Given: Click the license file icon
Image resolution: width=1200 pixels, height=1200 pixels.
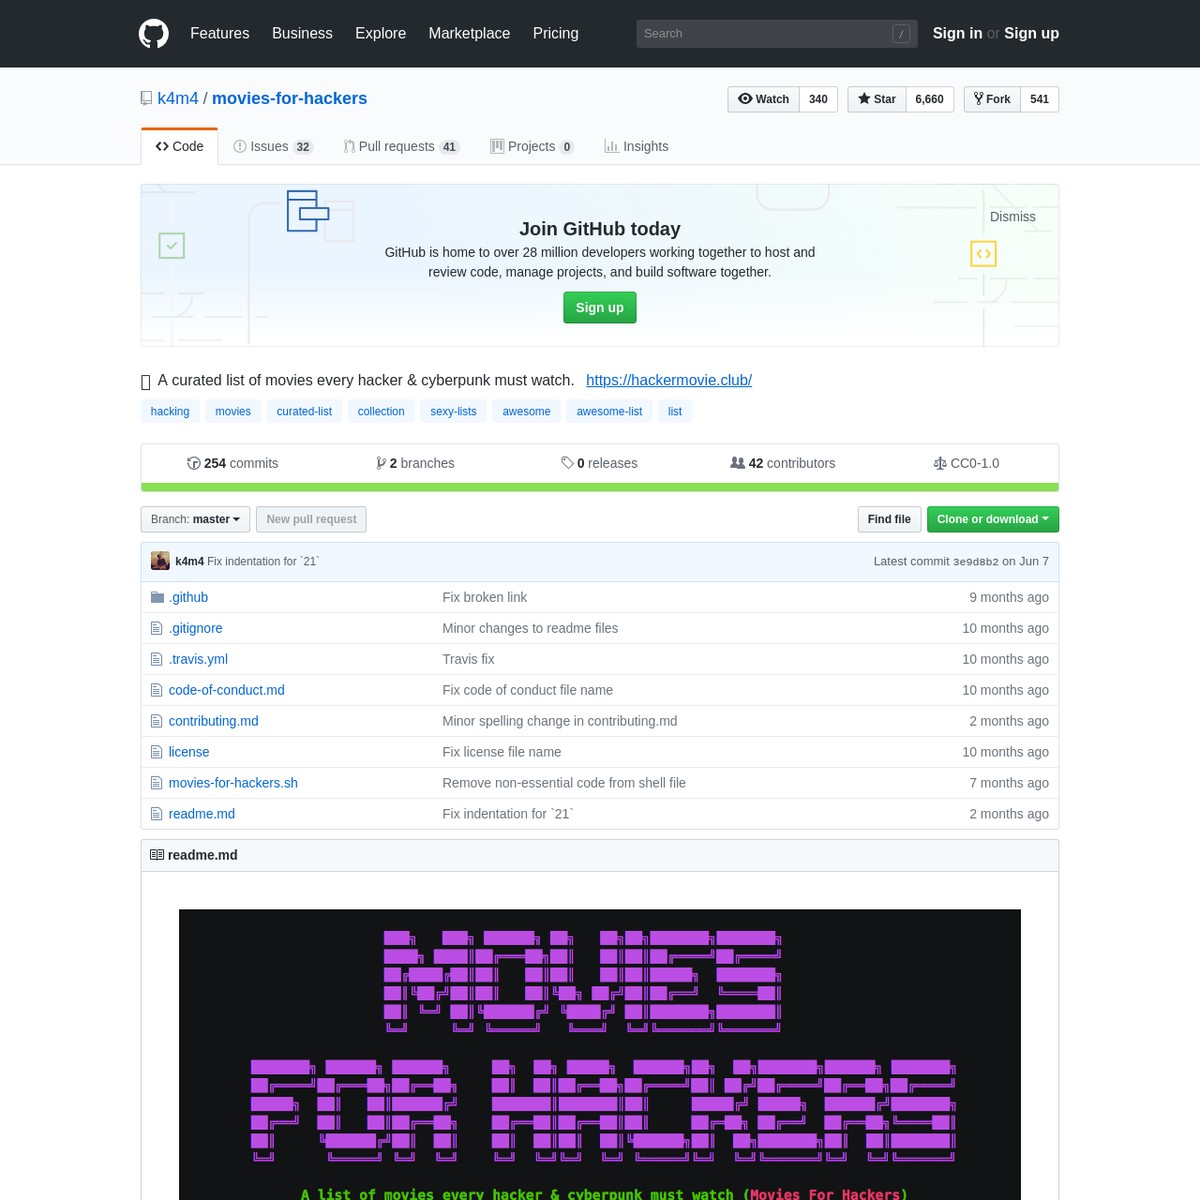Looking at the screenshot, I should (156, 752).
